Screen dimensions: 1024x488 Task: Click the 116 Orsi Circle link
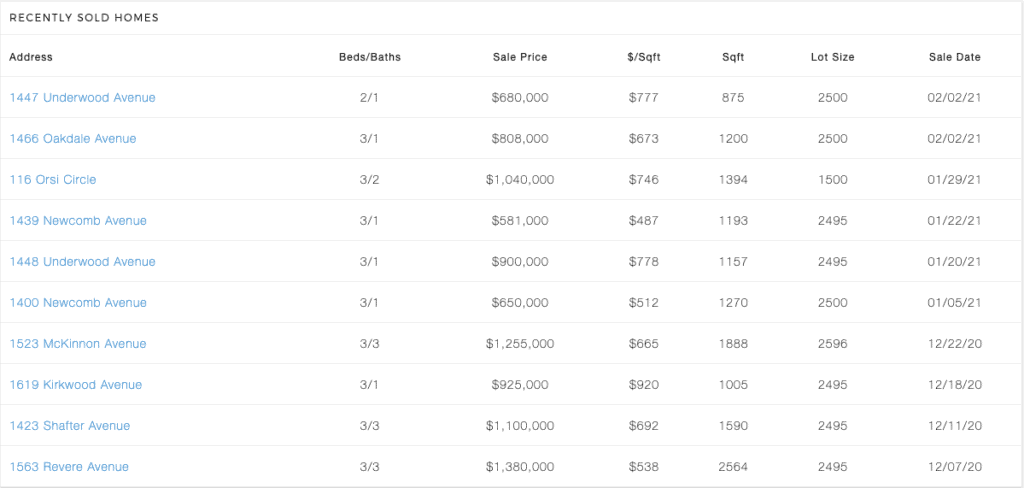(x=52, y=180)
